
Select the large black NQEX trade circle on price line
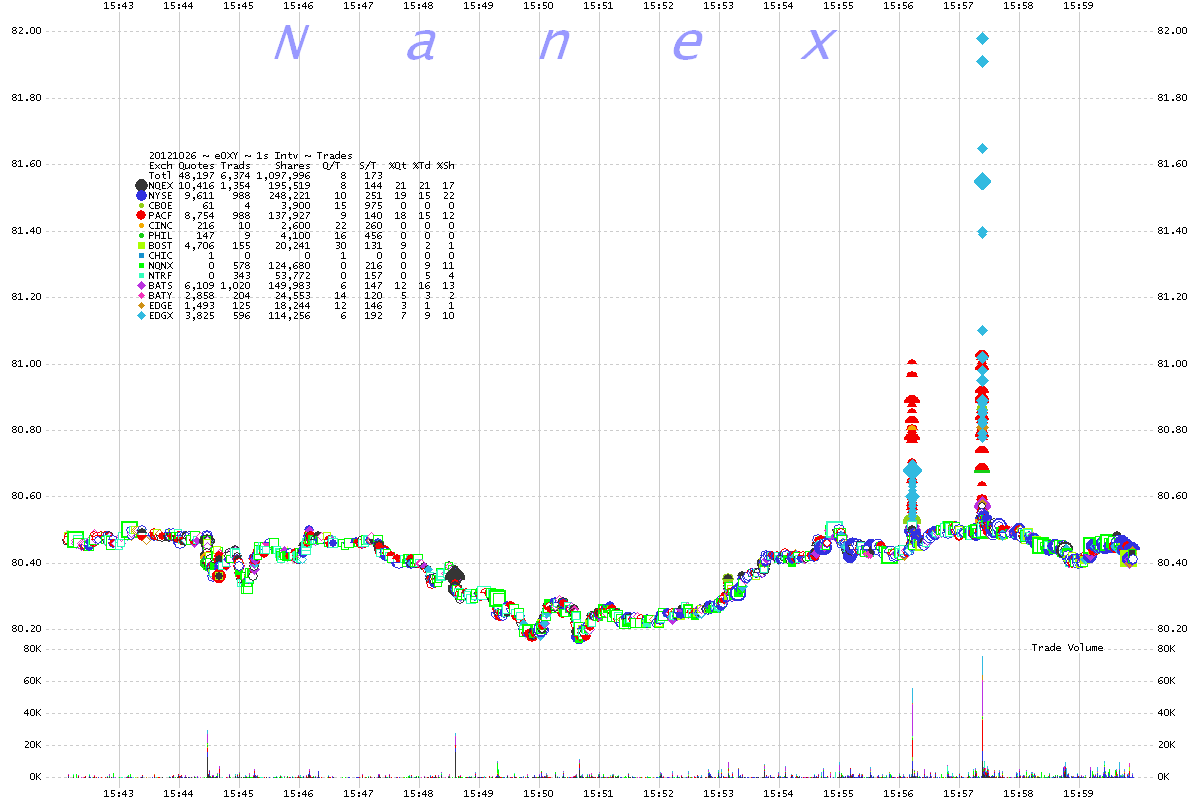coord(455,576)
